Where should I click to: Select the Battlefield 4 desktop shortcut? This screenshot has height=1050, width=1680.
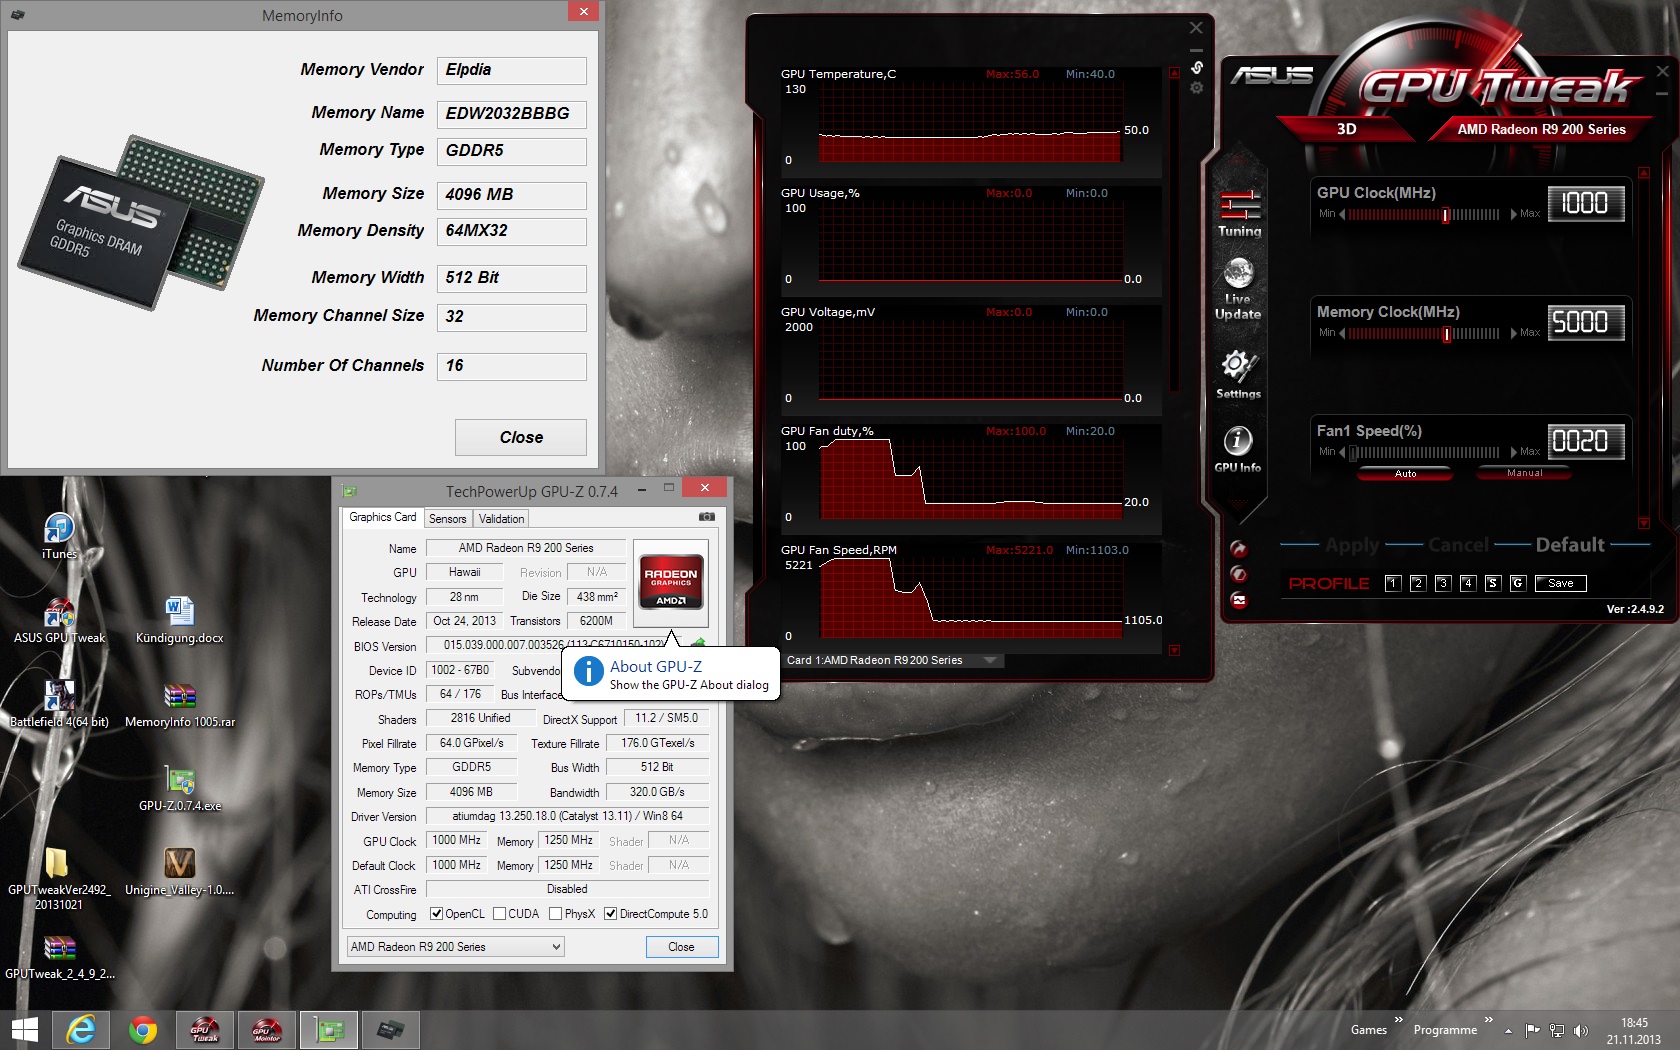(x=59, y=704)
